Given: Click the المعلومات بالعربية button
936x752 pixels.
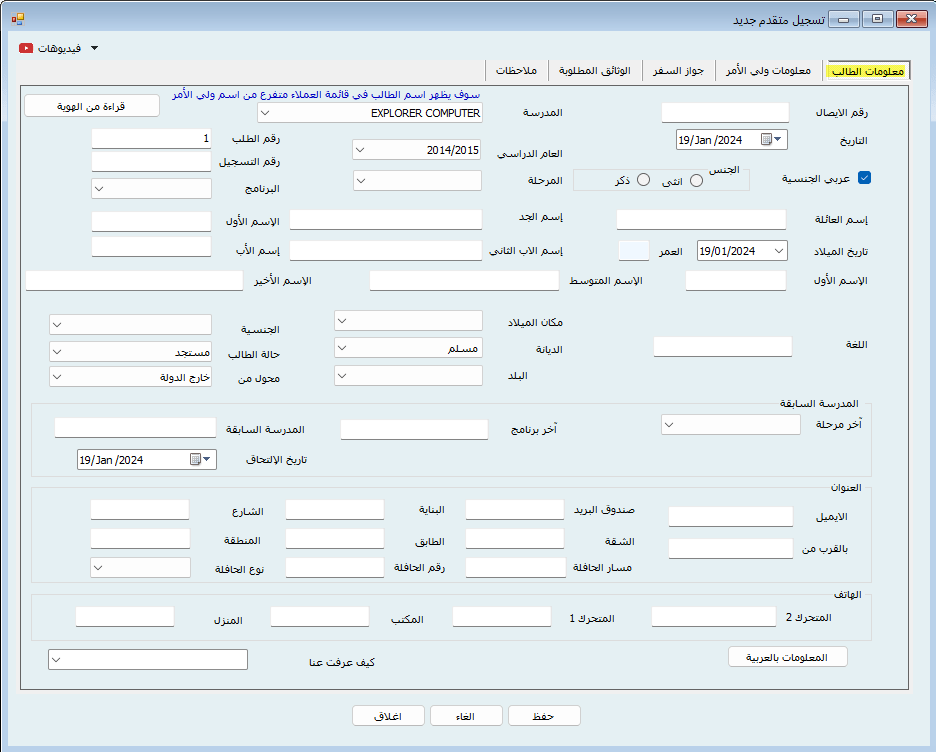Looking at the screenshot, I should coord(787,657).
